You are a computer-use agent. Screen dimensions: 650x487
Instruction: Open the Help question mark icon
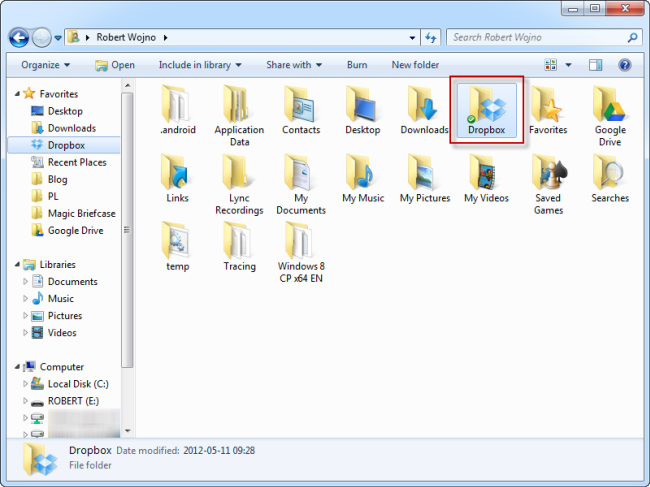pos(624,65)
